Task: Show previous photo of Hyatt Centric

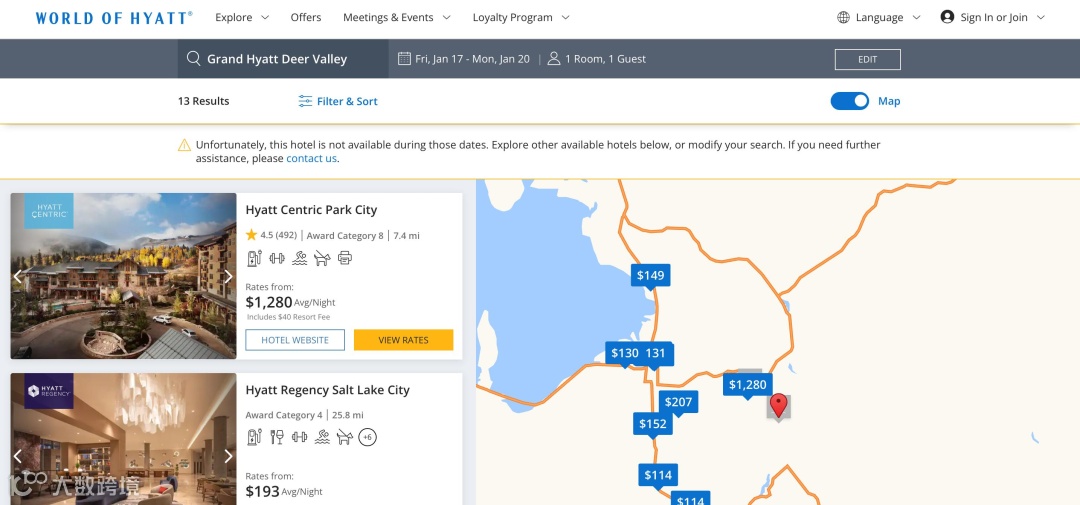Action: (x=19, y=276)
